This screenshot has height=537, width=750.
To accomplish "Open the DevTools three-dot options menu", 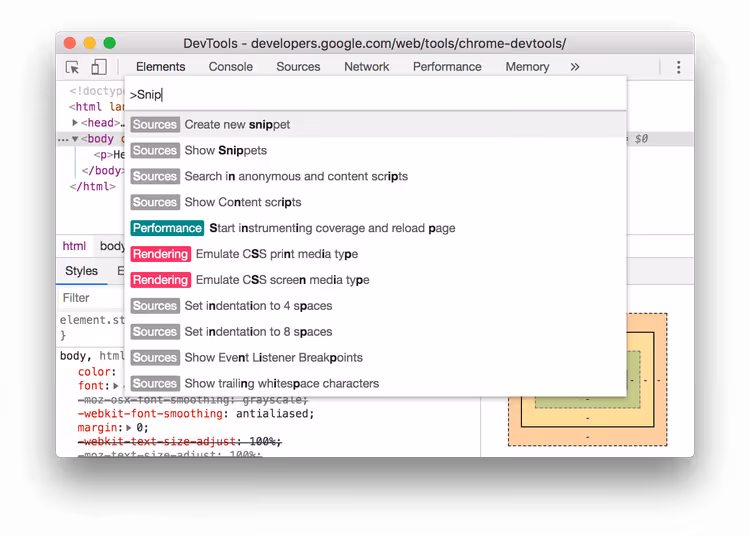I will (678, 67).
